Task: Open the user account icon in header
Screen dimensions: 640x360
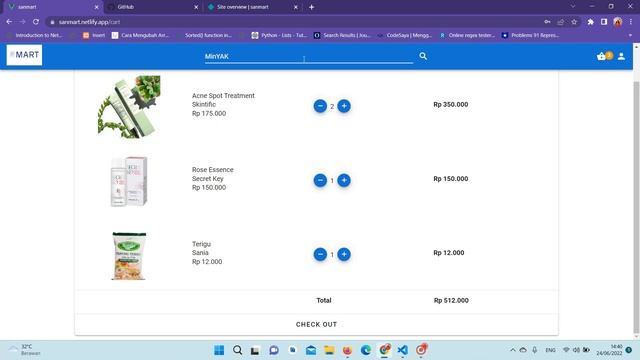Action: pos(621,56)
